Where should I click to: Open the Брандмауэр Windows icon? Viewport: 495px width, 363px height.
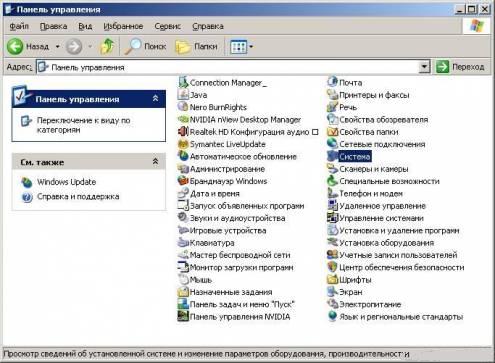[x=222, y=181]
